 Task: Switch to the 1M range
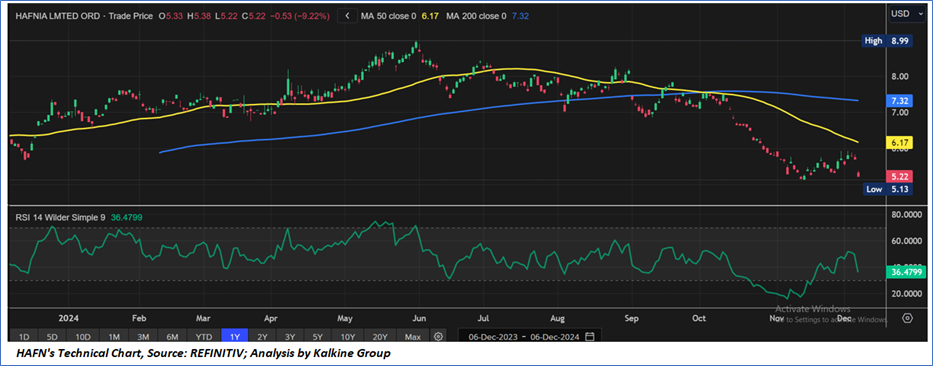point(113,337)
